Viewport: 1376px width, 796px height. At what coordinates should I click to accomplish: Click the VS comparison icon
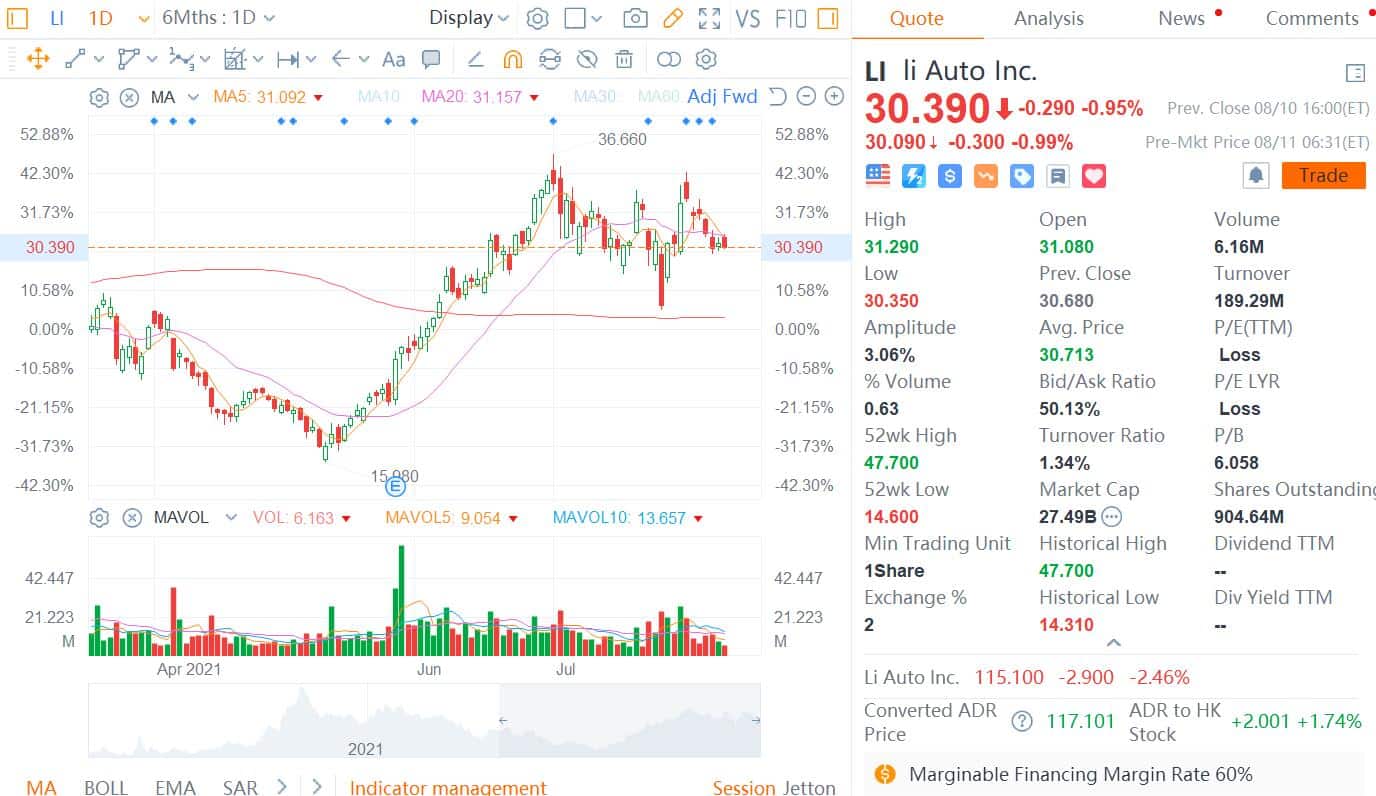748,17
